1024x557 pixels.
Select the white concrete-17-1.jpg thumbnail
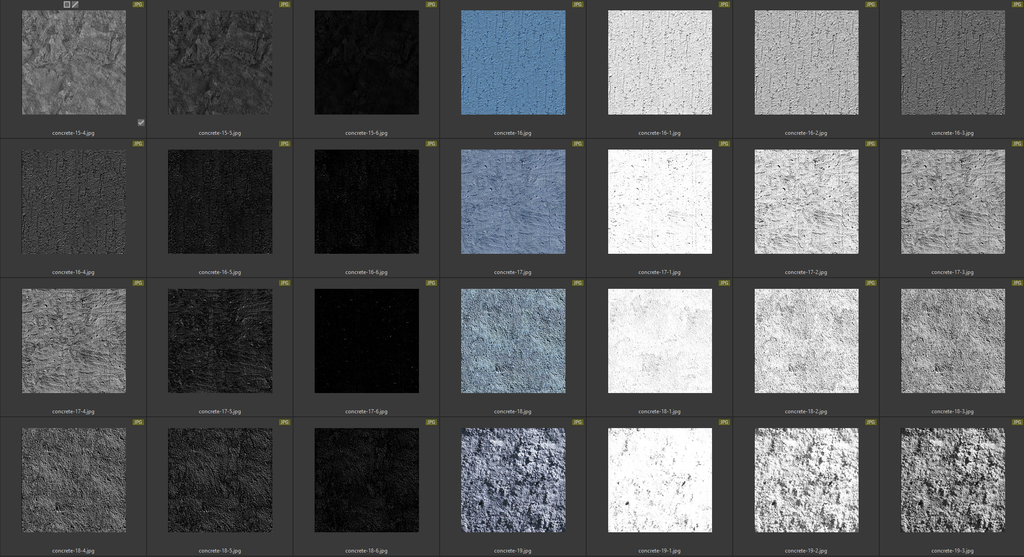(x=660, y=202)
